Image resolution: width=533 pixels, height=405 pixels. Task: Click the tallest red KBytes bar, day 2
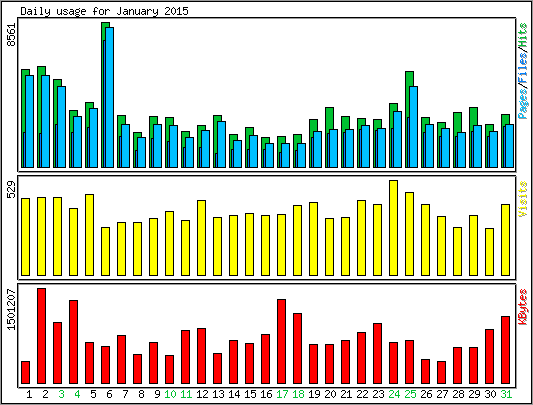pos(41,336)
